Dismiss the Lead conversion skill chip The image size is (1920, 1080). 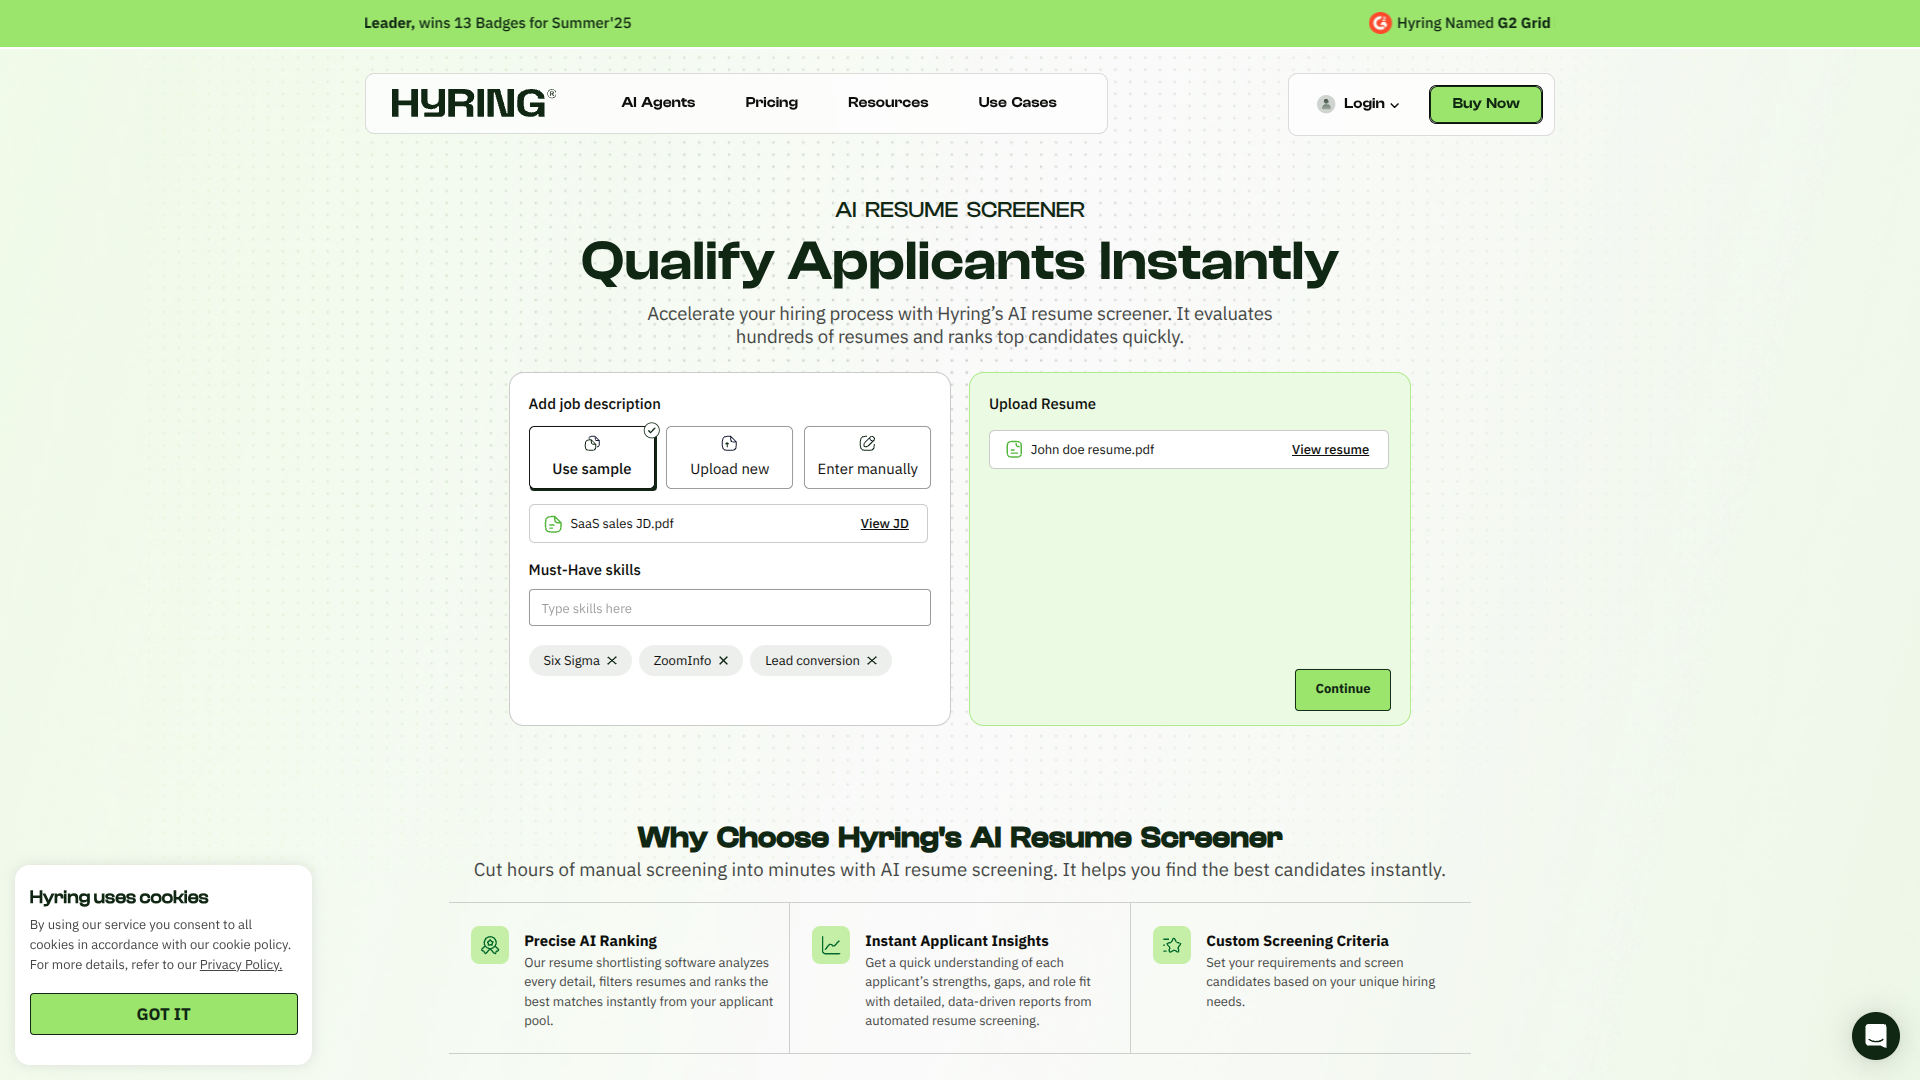(x=871, y=660)
